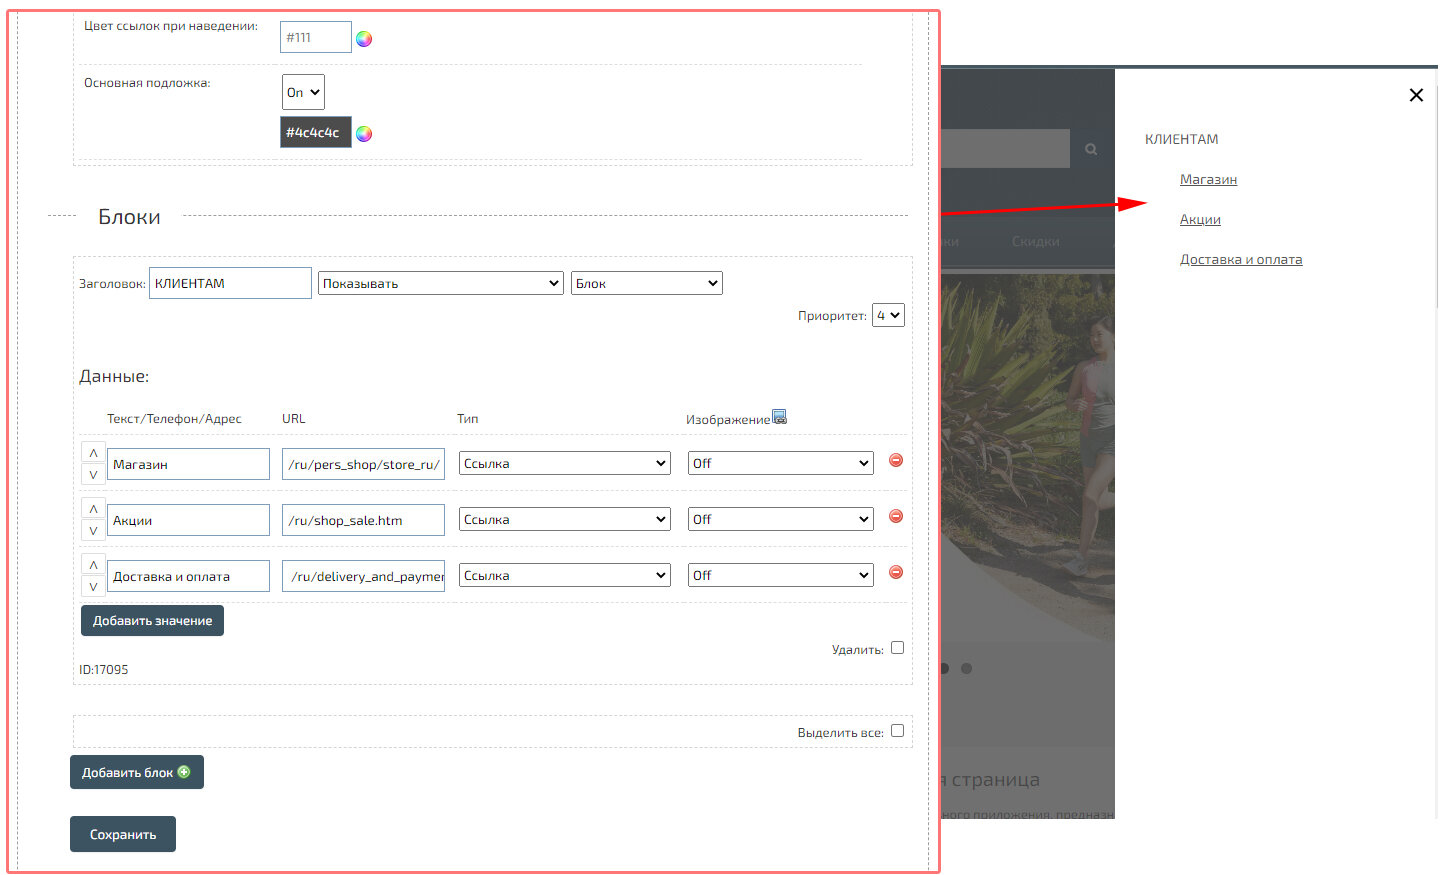
Task: Tick the Удалить checkbox
Action: point(897,648)
